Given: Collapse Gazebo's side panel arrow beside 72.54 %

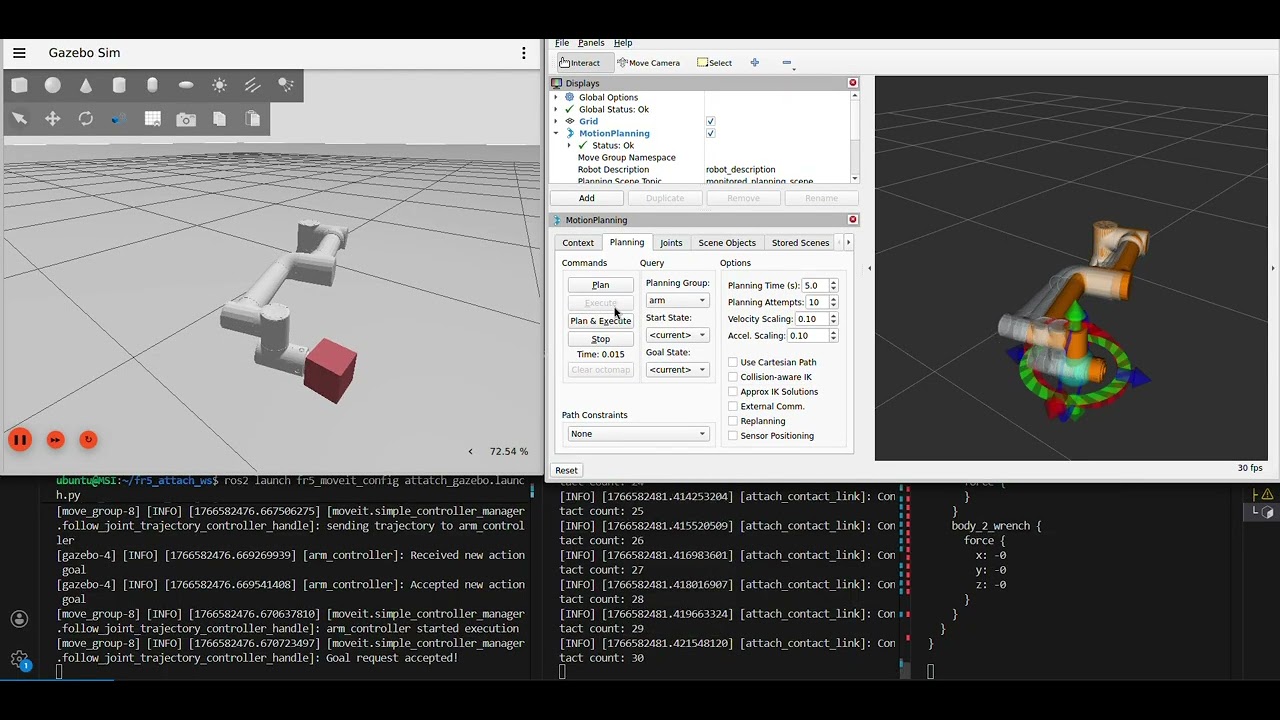Looking at the screenshot, I should [x=471, y=452].
